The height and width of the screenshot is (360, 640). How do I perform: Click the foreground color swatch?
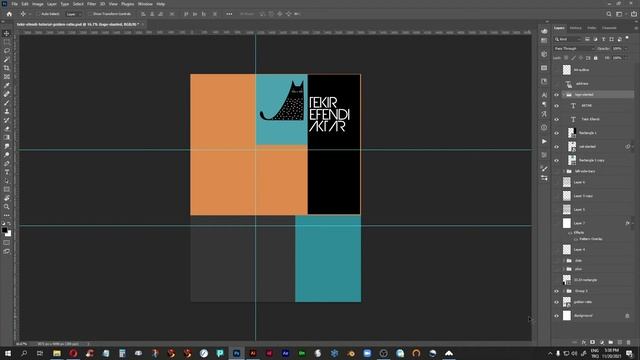click(x=4, y=230)
